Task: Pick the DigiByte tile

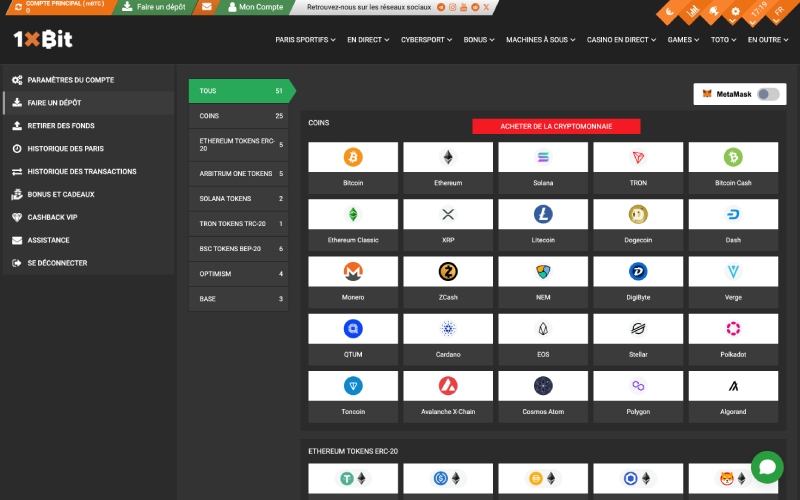Action: click(638, 282)
